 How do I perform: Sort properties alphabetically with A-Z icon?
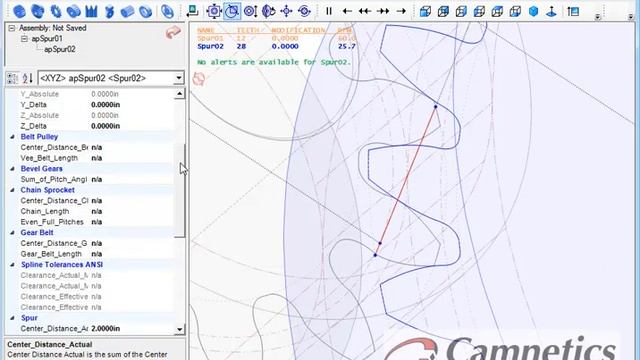coord(27,78)
